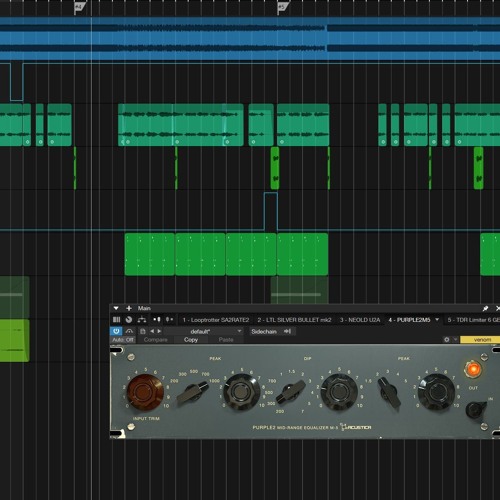Click the first PEAK frequency selector switch
Image resolution: width=500 pixels, height=500 pixels.
coord(192,392)
